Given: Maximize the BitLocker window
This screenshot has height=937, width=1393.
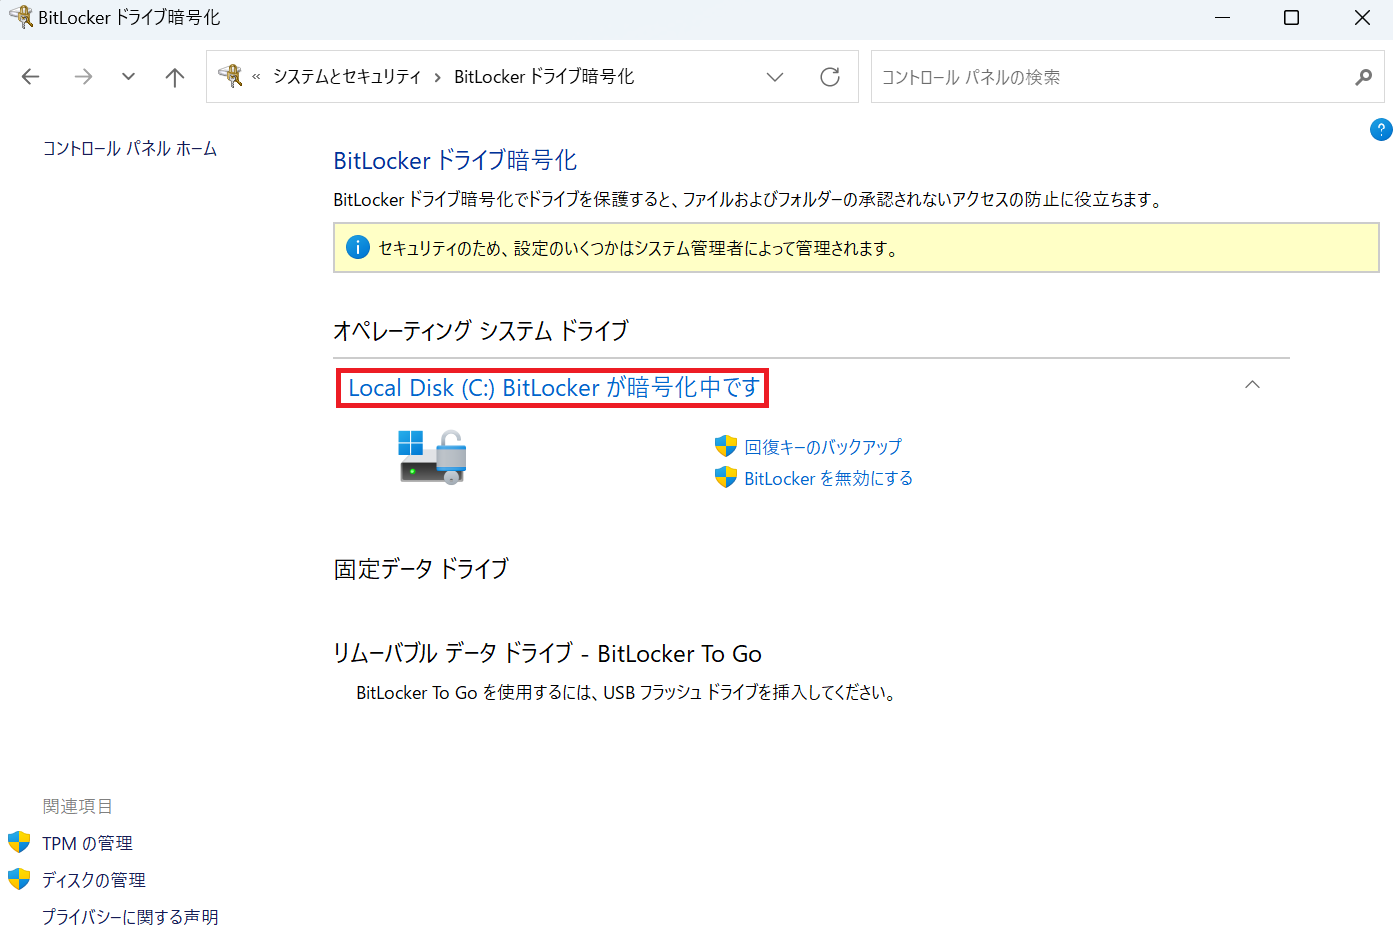Looking at the screenshot, I should point(1291,18).
